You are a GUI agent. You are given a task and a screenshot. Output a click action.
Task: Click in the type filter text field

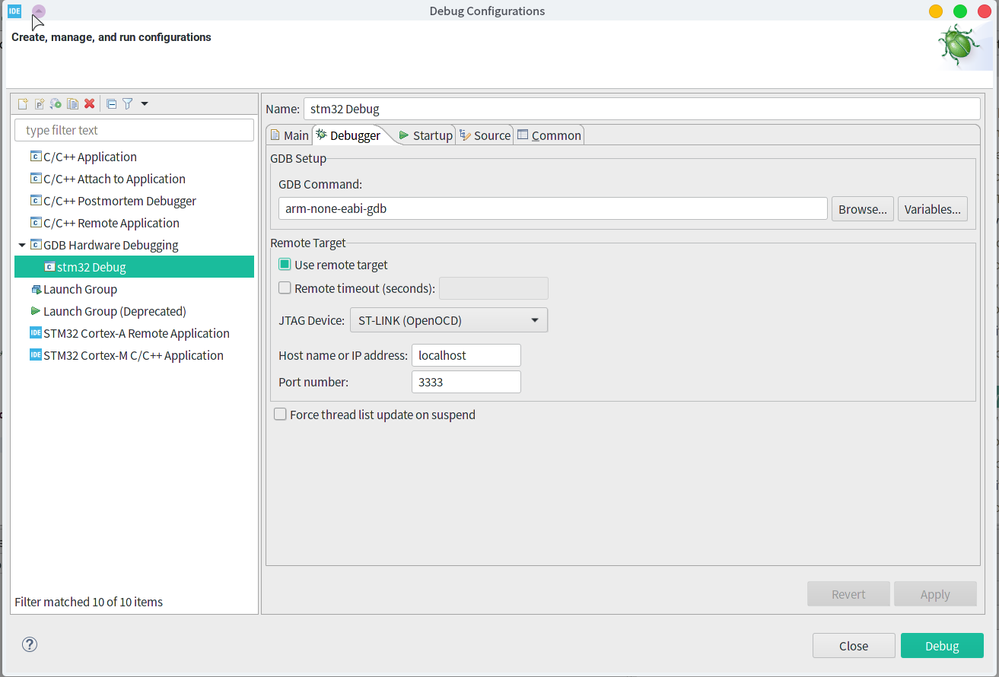click(x=134, y=130)
